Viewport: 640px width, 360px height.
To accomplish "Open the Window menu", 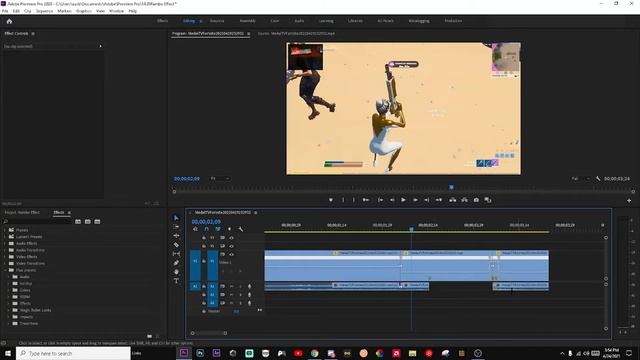I will (116, 11).
